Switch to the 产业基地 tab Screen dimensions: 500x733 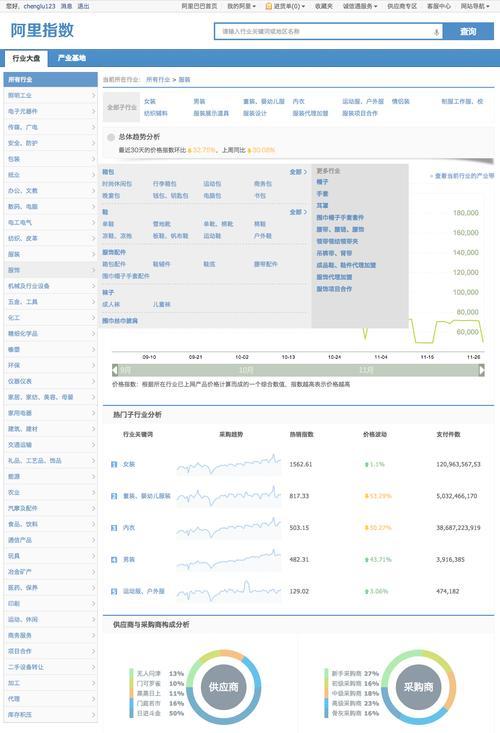[x=71, y=58]
